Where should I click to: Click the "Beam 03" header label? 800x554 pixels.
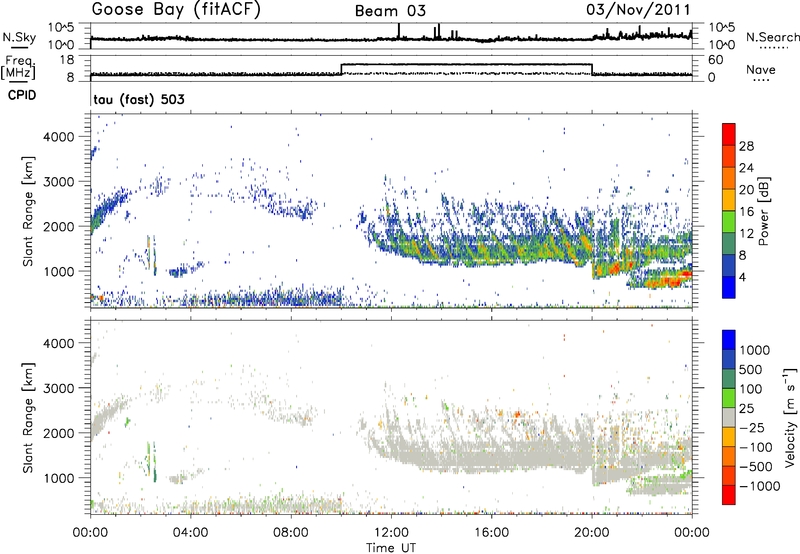pyautogui.click(x=390, y=11)
